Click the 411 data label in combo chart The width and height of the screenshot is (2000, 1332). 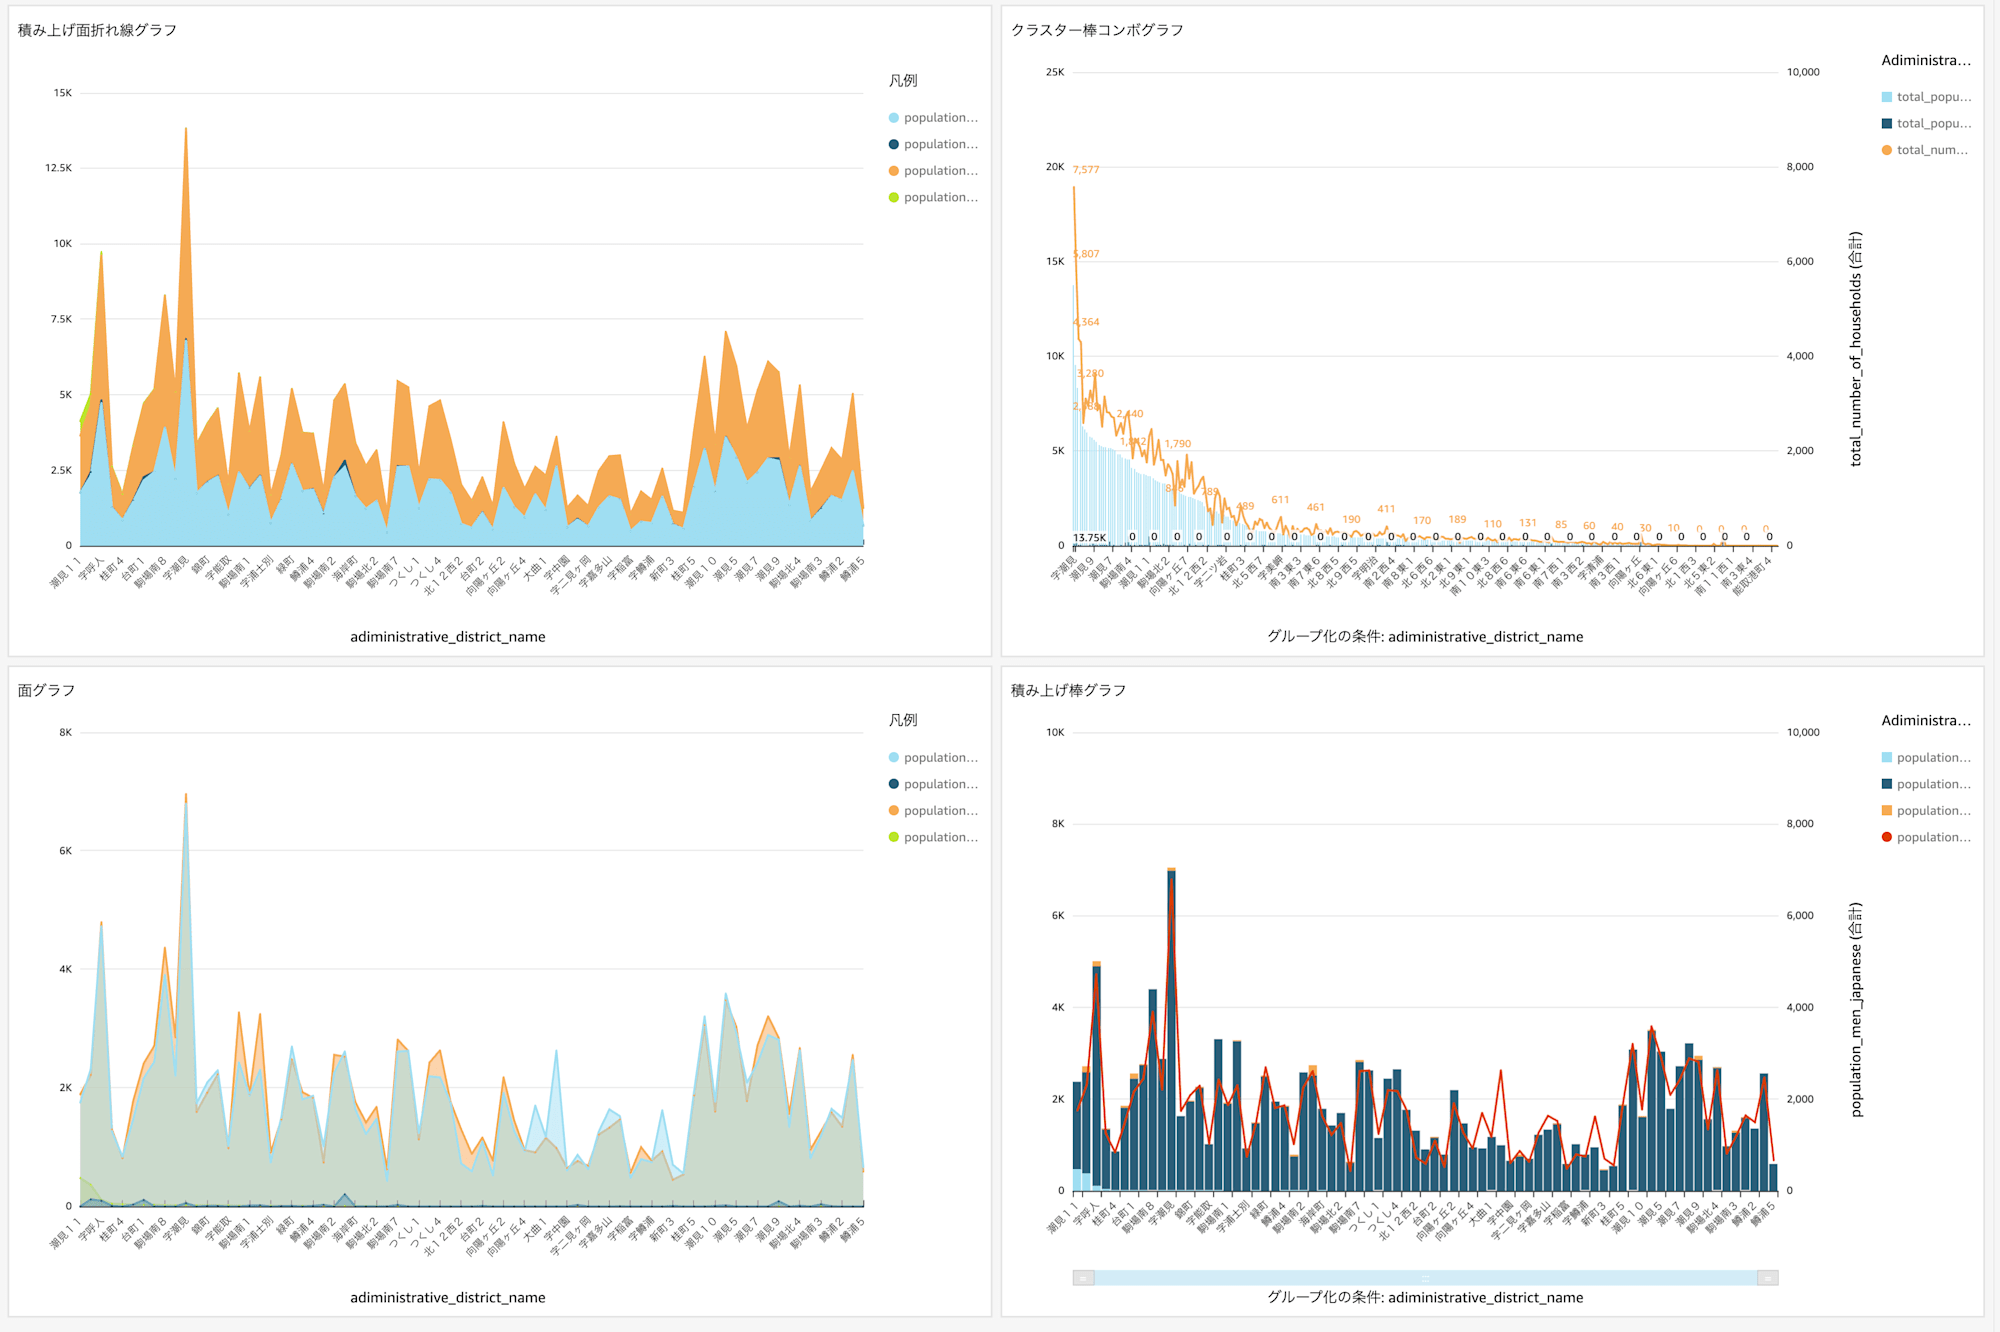tap(1386, 509)
